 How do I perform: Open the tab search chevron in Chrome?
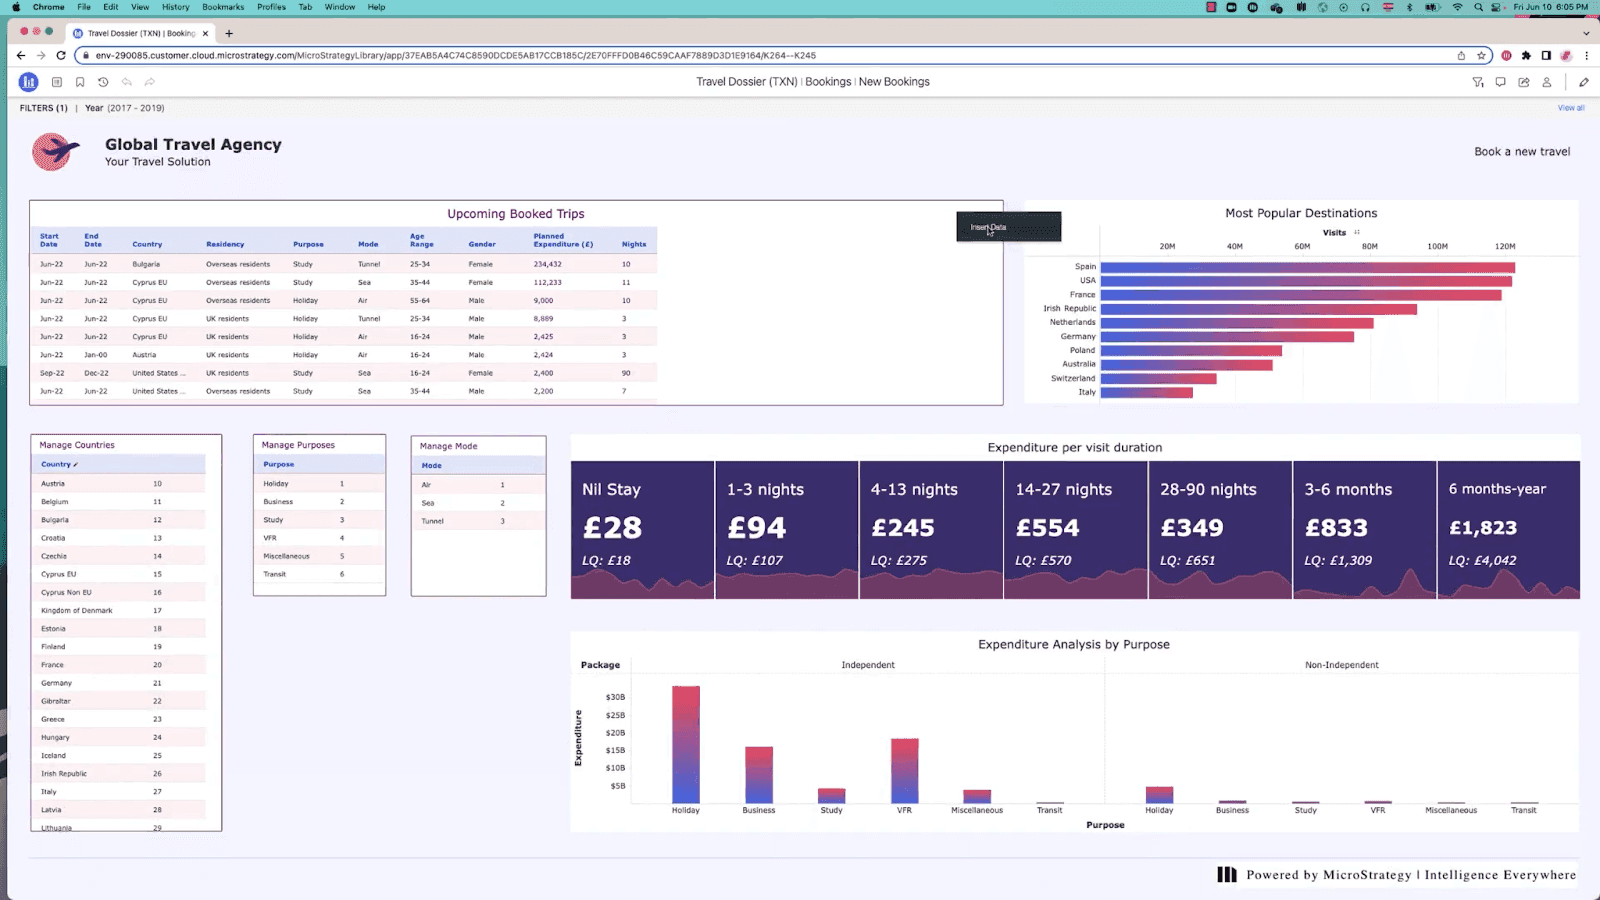click(x=1585, y=33)
